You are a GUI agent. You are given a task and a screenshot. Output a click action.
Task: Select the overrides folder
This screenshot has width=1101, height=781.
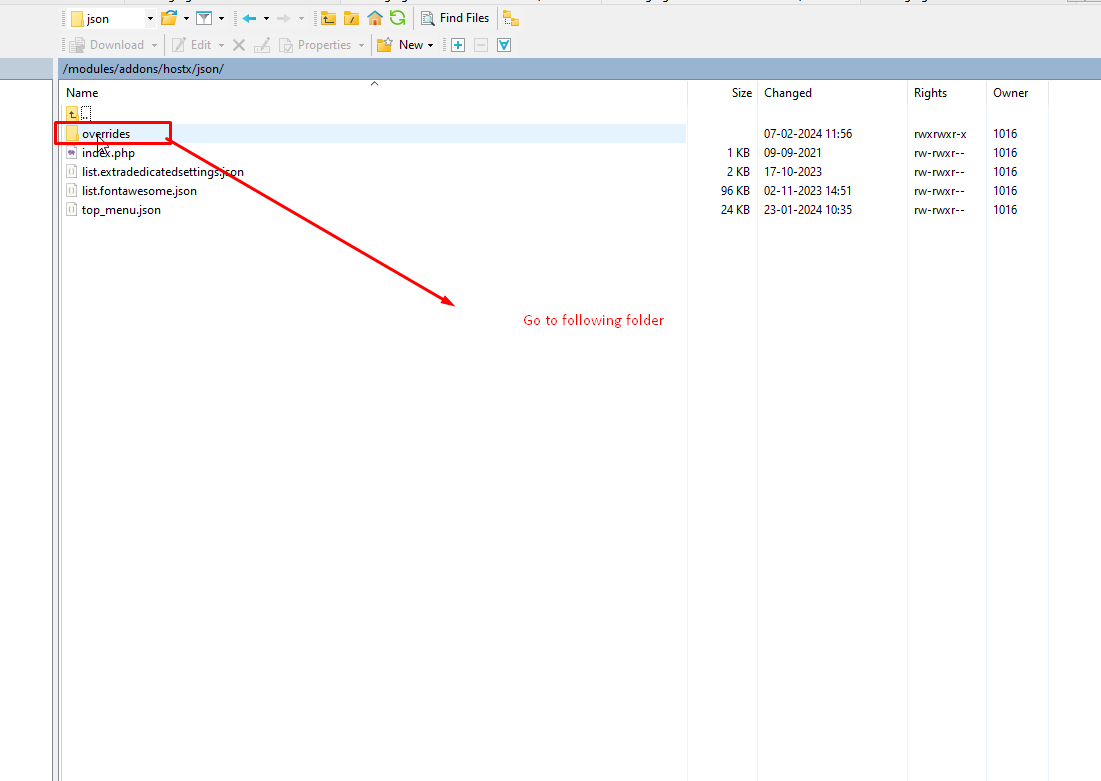pos(105,134)
